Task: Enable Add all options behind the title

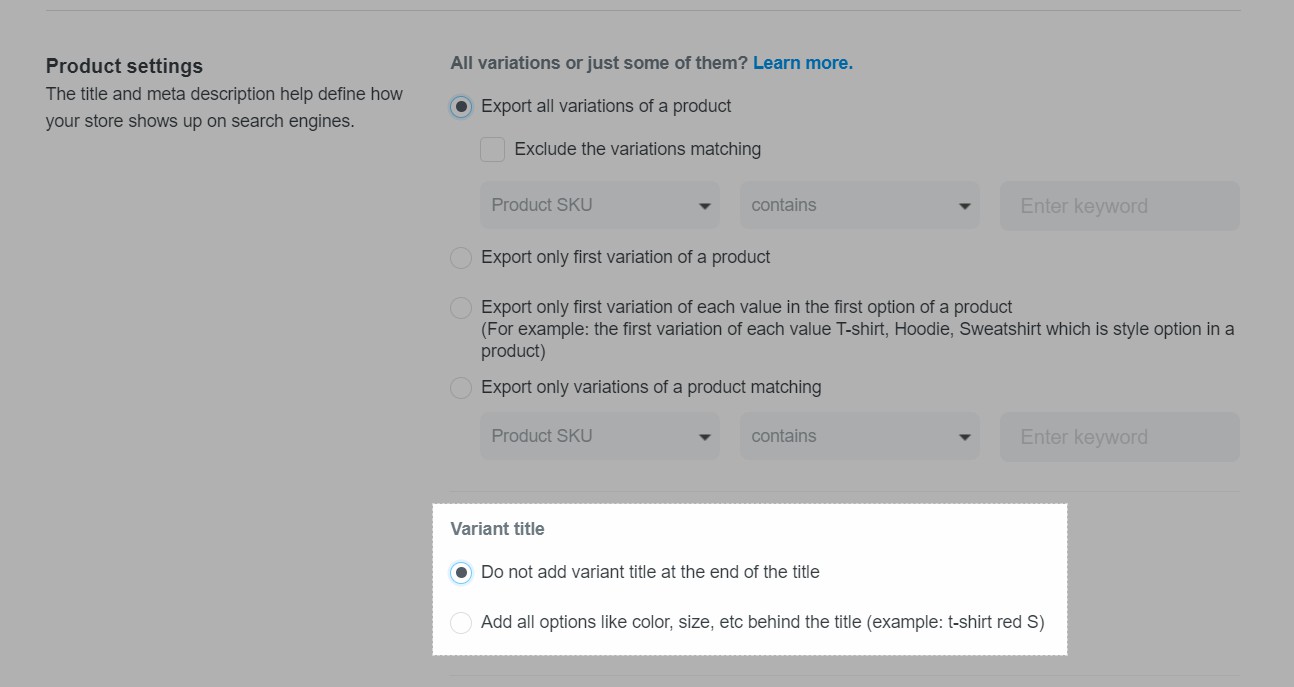Action: pyautogui.click(x=461, y=623)
